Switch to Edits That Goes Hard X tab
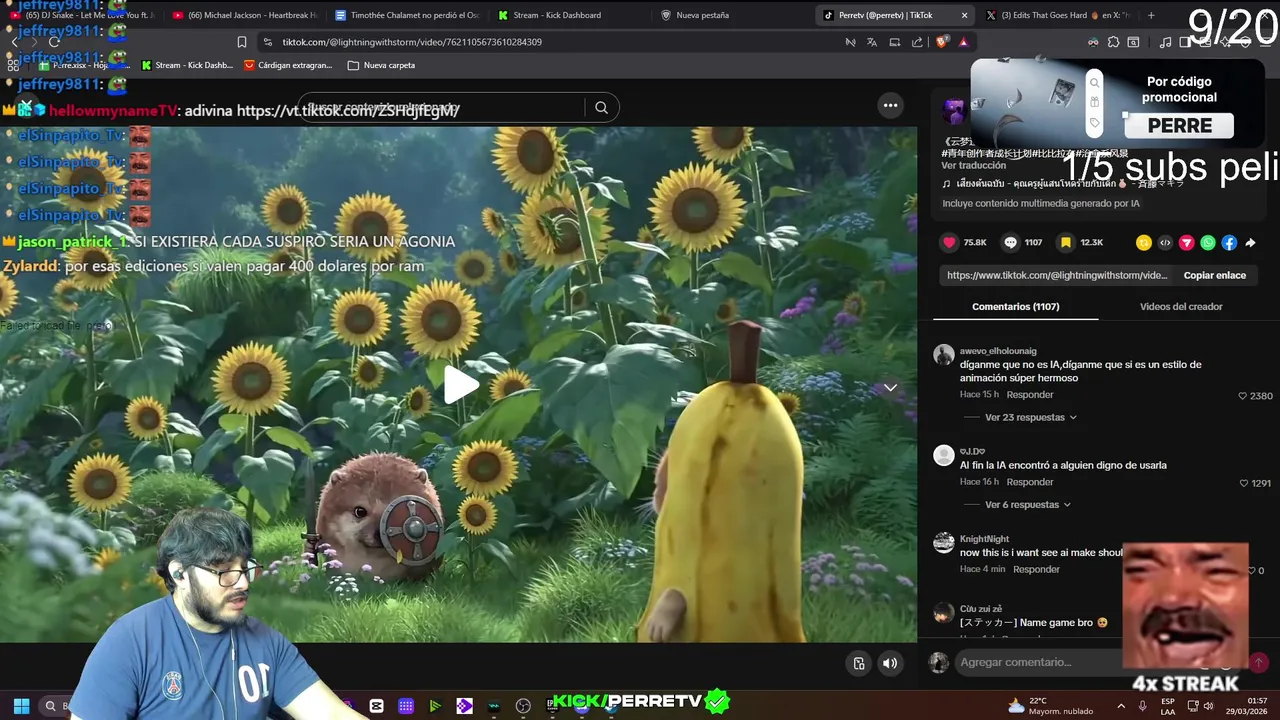1280x720 pixels. coord(1058,15)
